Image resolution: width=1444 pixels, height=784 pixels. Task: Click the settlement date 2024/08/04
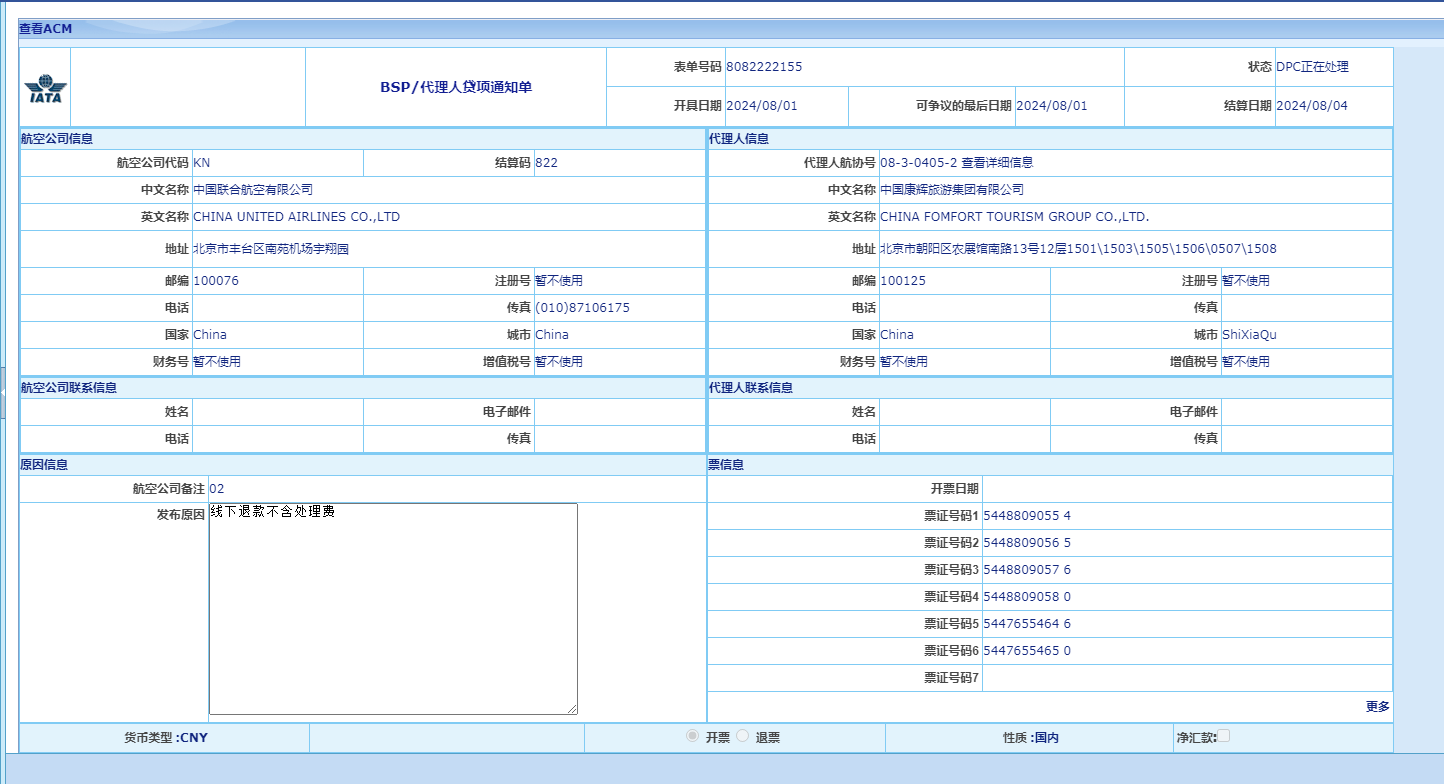1311,106
